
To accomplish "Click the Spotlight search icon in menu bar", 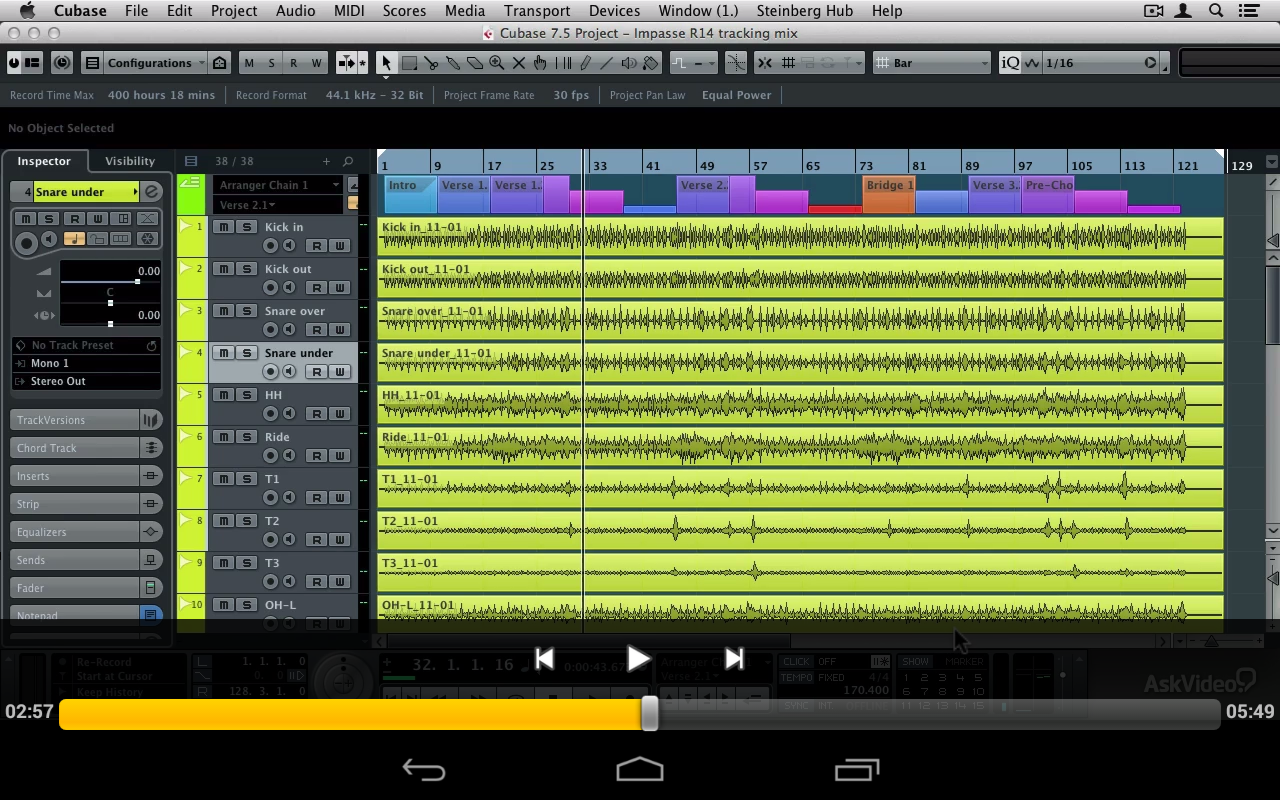I will click(x=1216, y=11).
